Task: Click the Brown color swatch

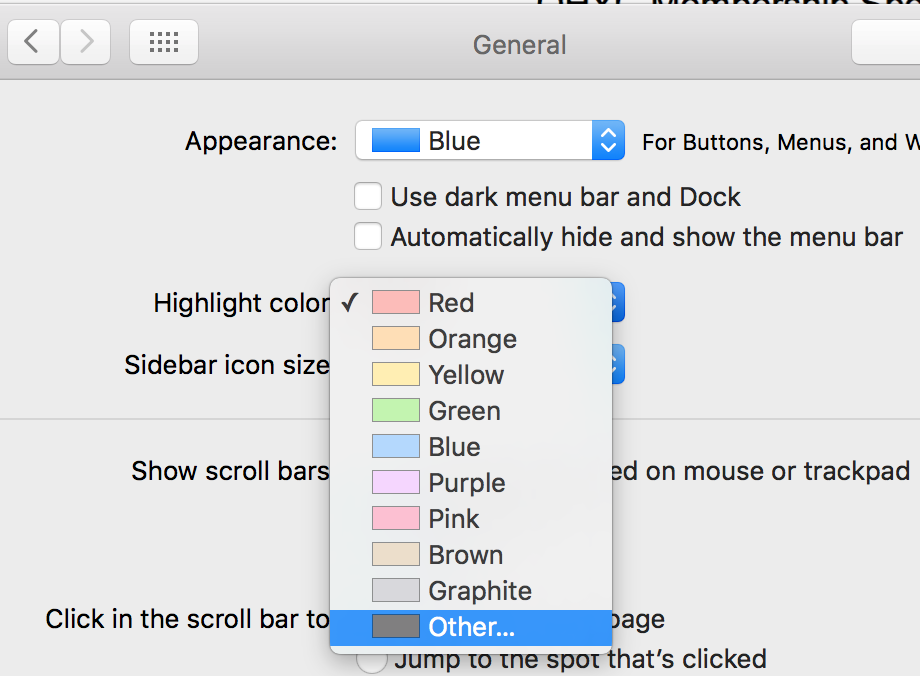Action: click(x=396, y=555)
